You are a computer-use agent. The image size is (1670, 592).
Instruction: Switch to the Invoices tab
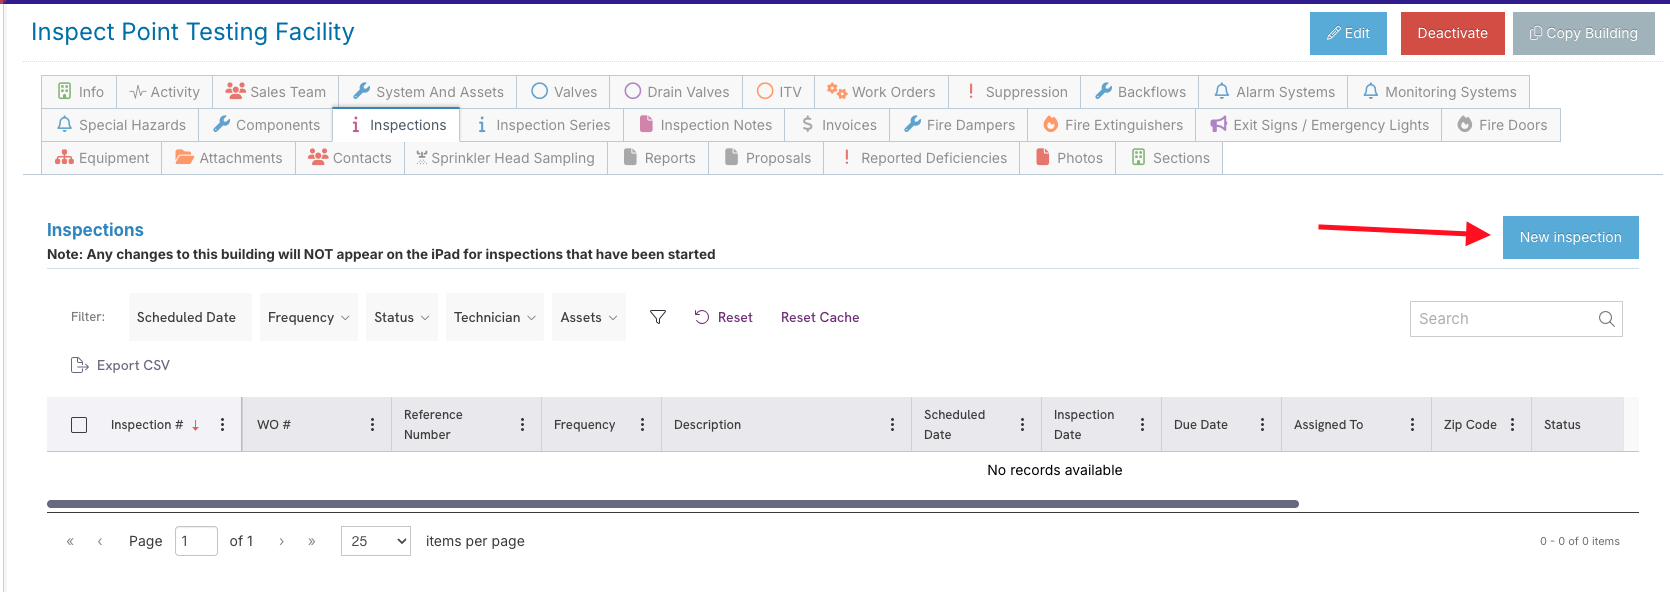click(x=838, y=125)
